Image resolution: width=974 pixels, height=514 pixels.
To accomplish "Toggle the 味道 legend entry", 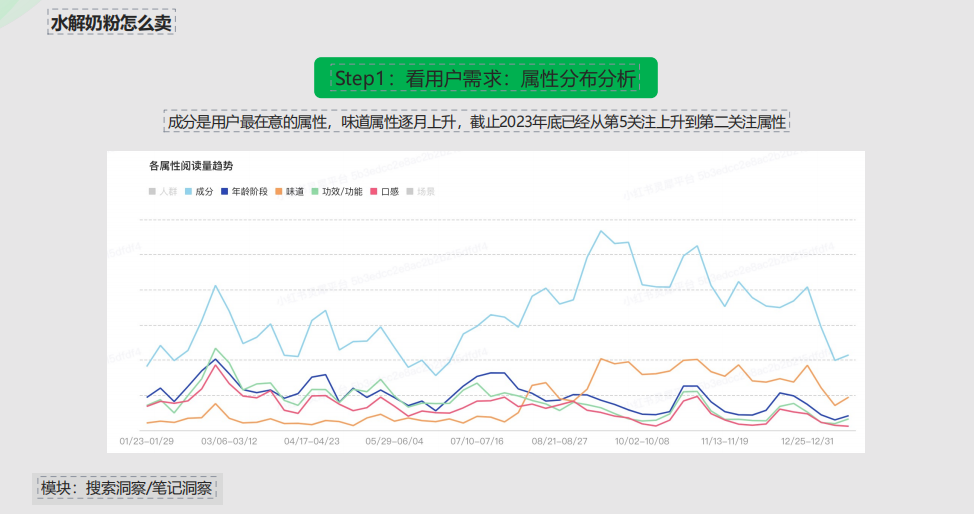I will click(x=289, y=192).
